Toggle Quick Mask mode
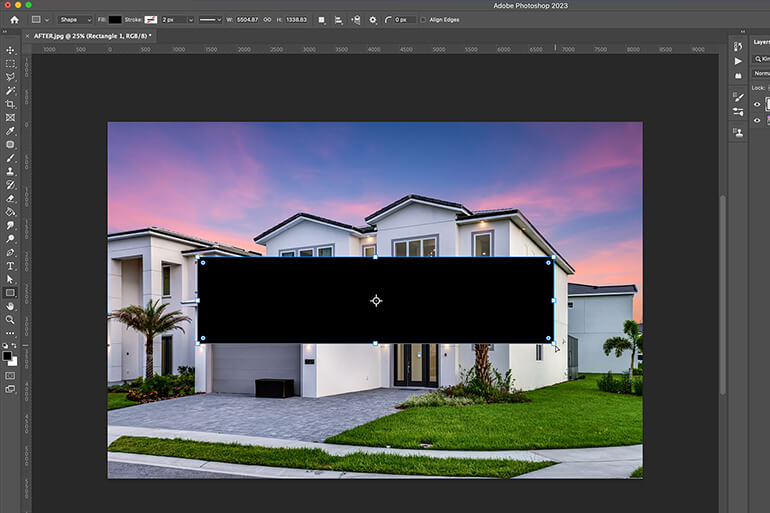770x513 pixels. tap(10, 376)
